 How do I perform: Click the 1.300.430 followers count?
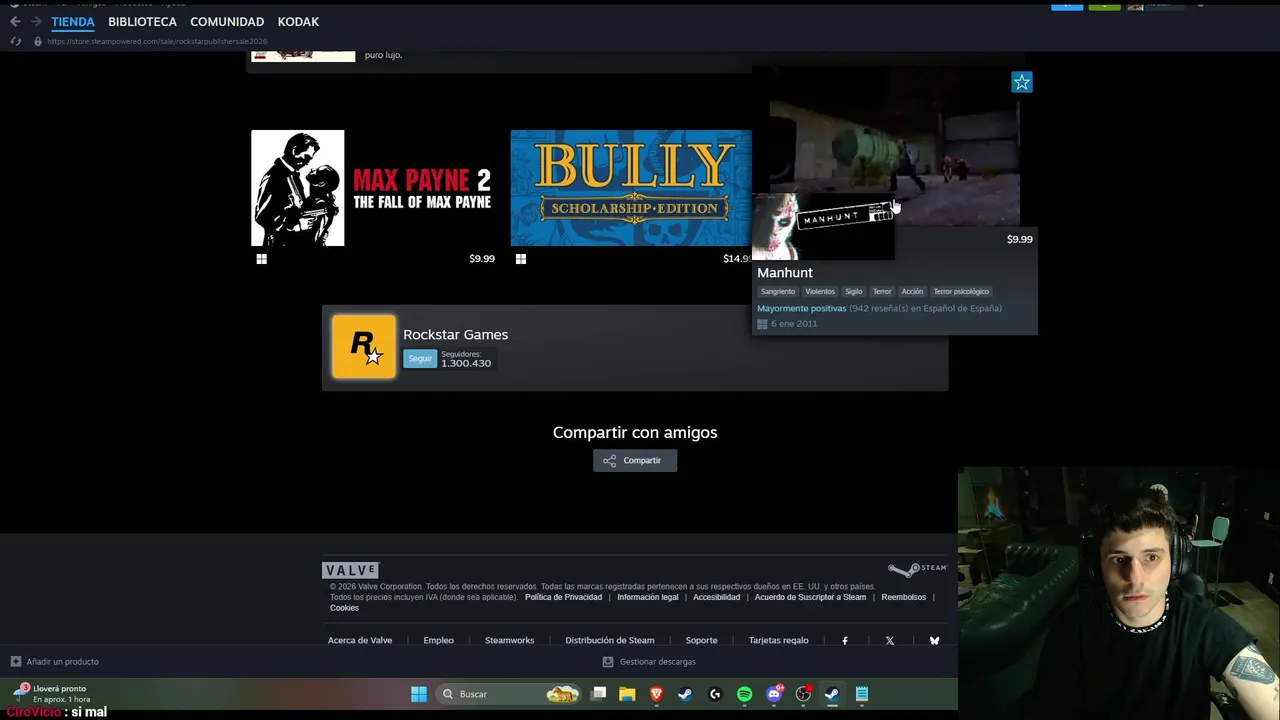[x=466, y=363]
